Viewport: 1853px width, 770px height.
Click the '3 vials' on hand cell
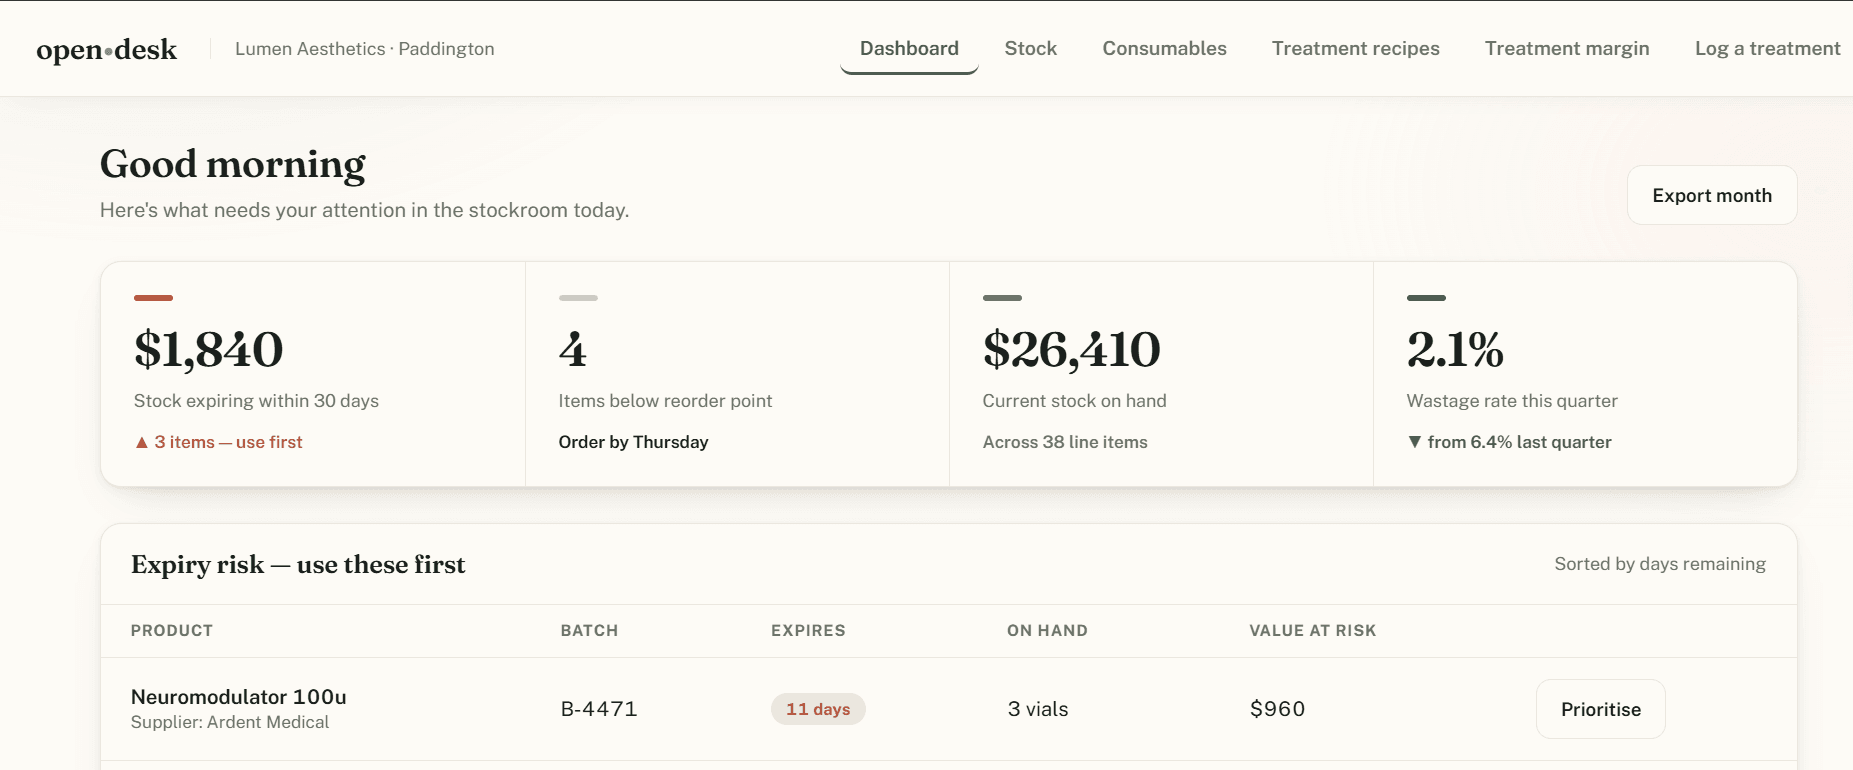[x=1037, y=709]
